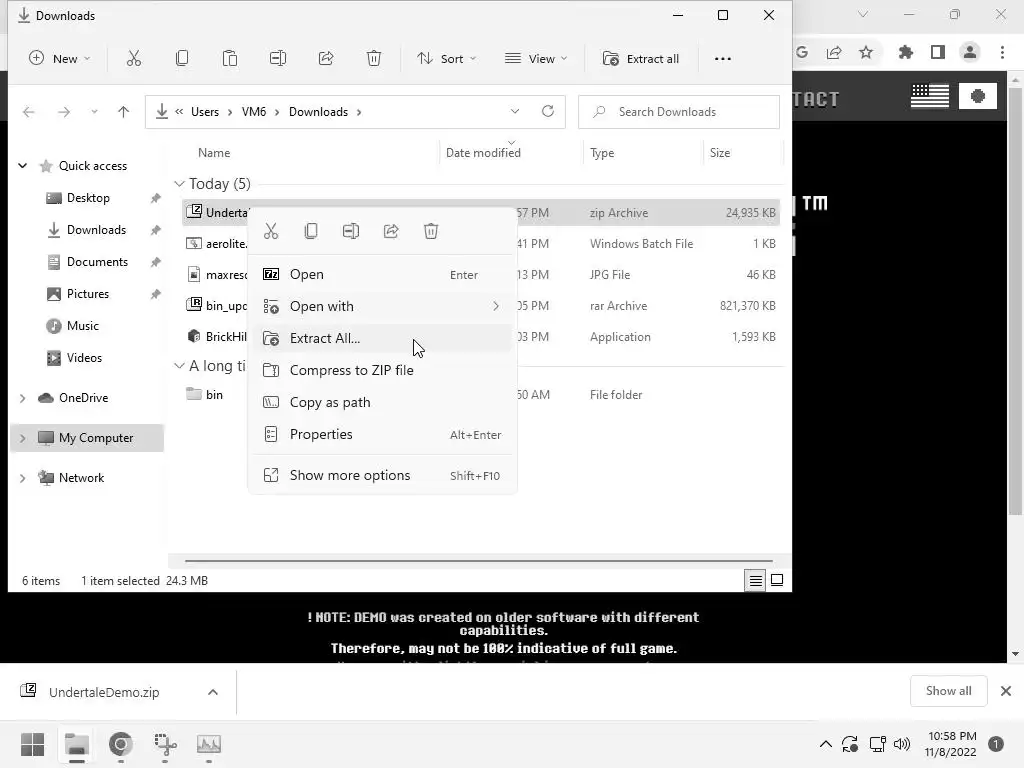Viewport: 1024px width, 768px height.
Task: Open the View dropdown
Action: pos(536,59)
